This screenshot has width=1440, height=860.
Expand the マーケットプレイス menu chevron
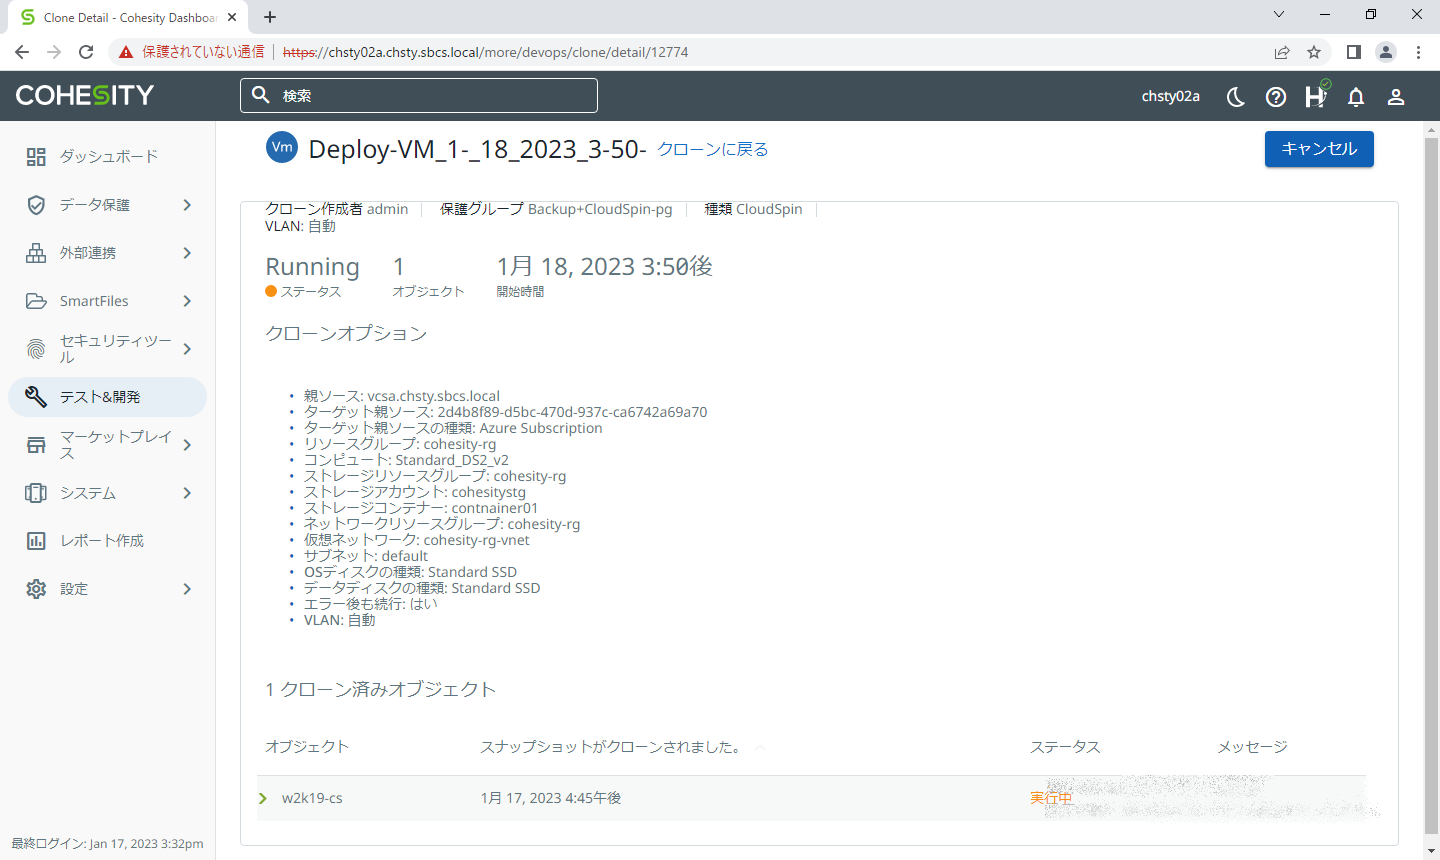coord(187,445)
